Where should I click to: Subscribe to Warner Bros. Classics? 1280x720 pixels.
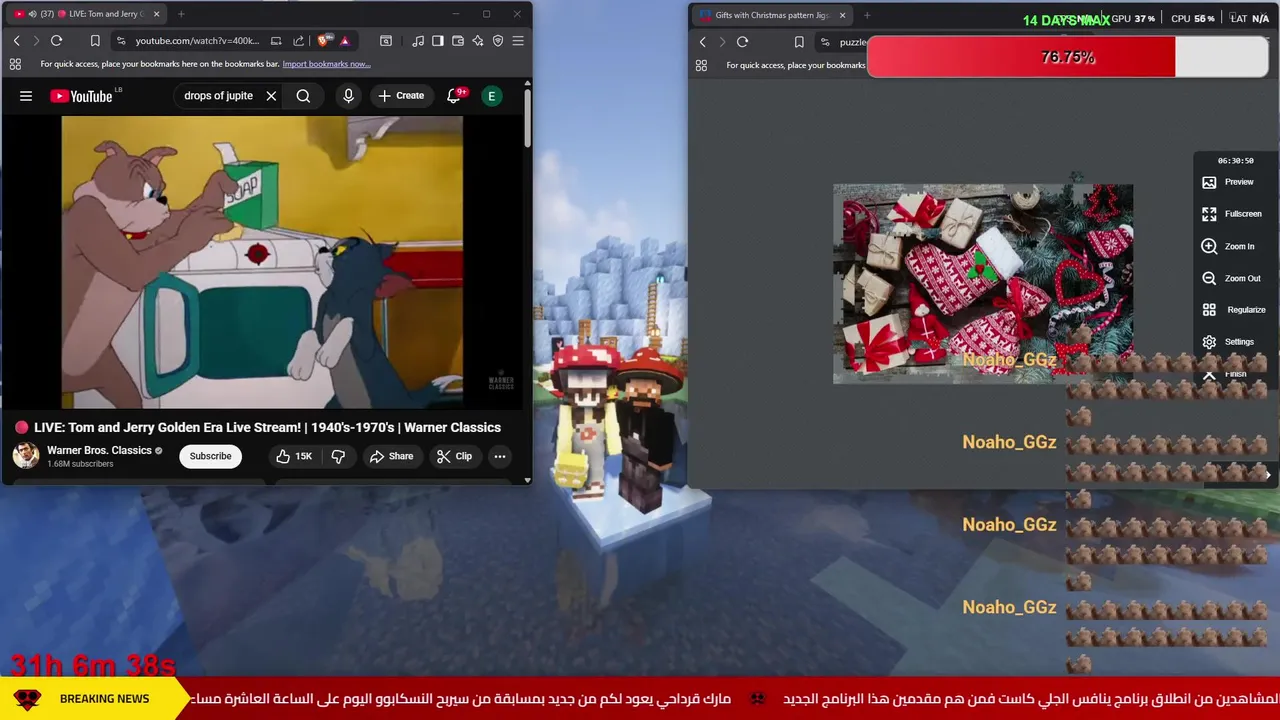(210, 456)
